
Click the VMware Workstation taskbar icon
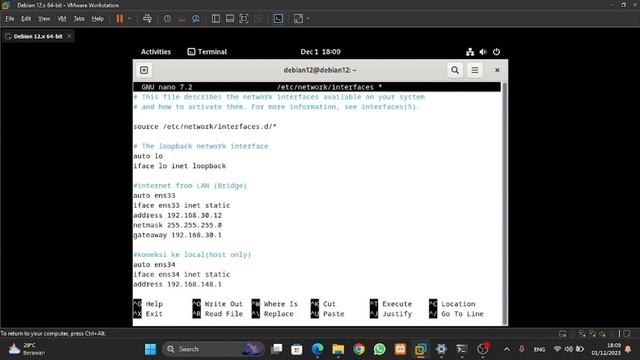coord(420,349)
